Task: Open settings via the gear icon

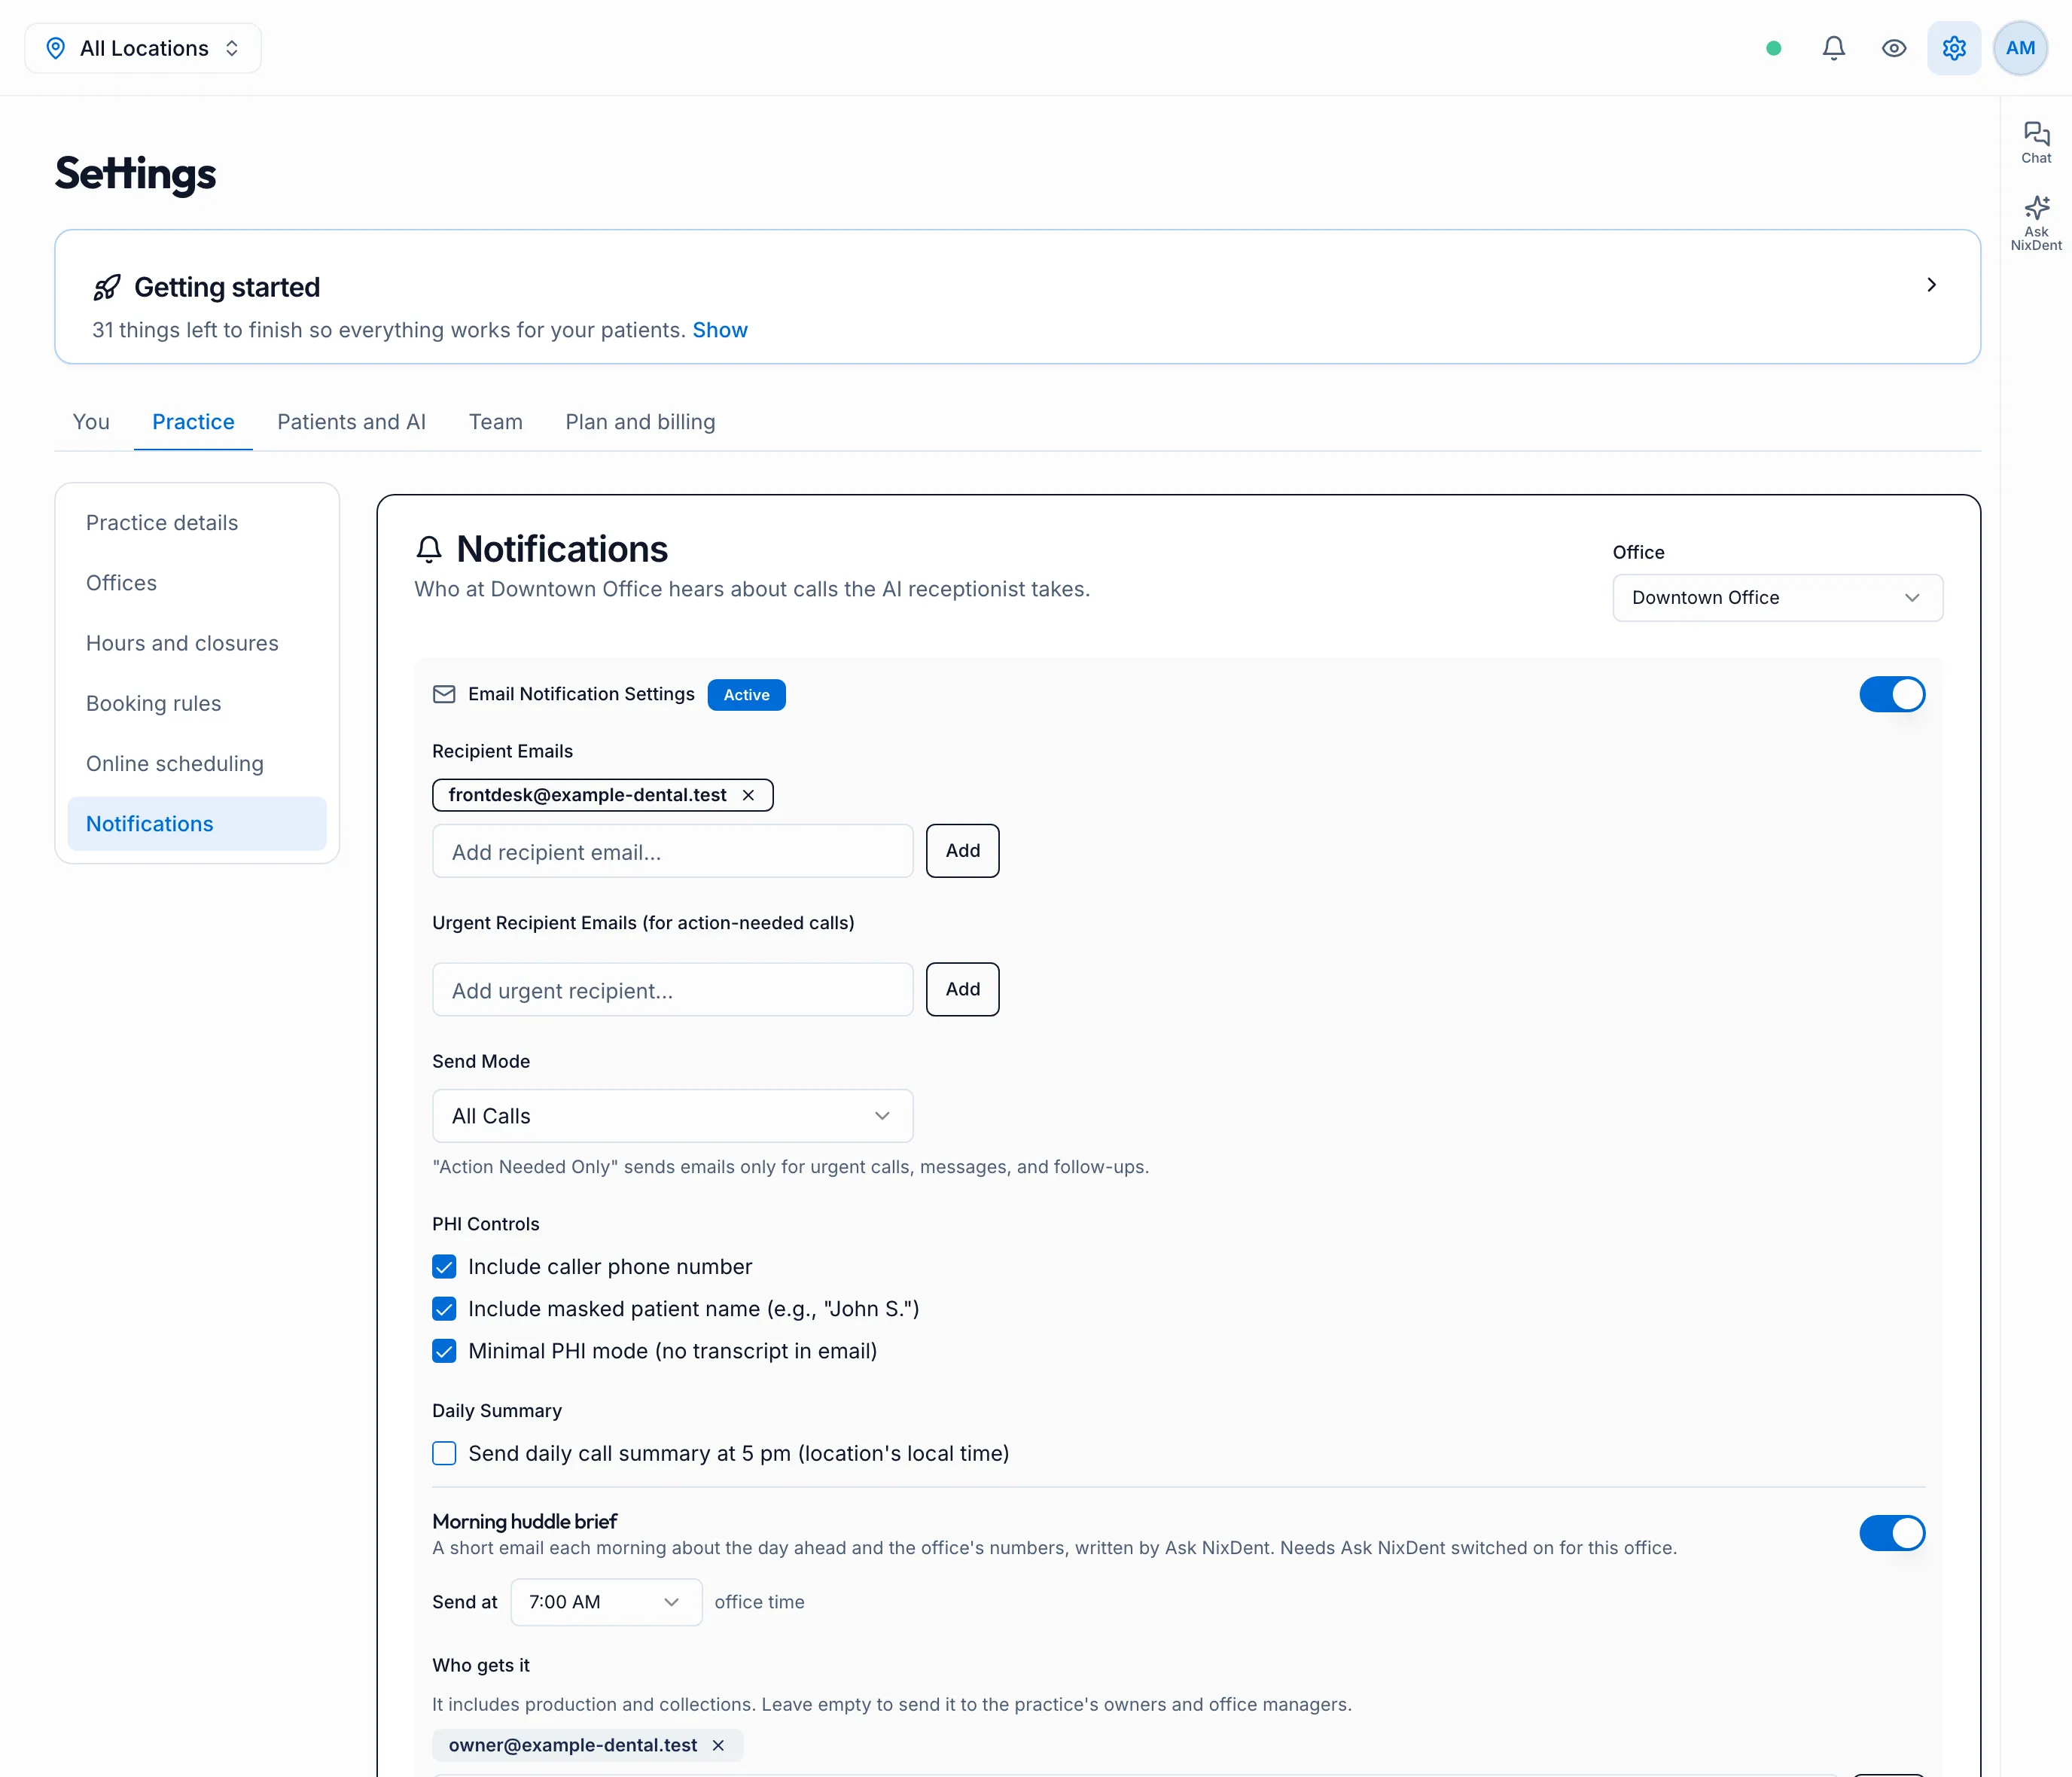Action: tap(1954, 48)
